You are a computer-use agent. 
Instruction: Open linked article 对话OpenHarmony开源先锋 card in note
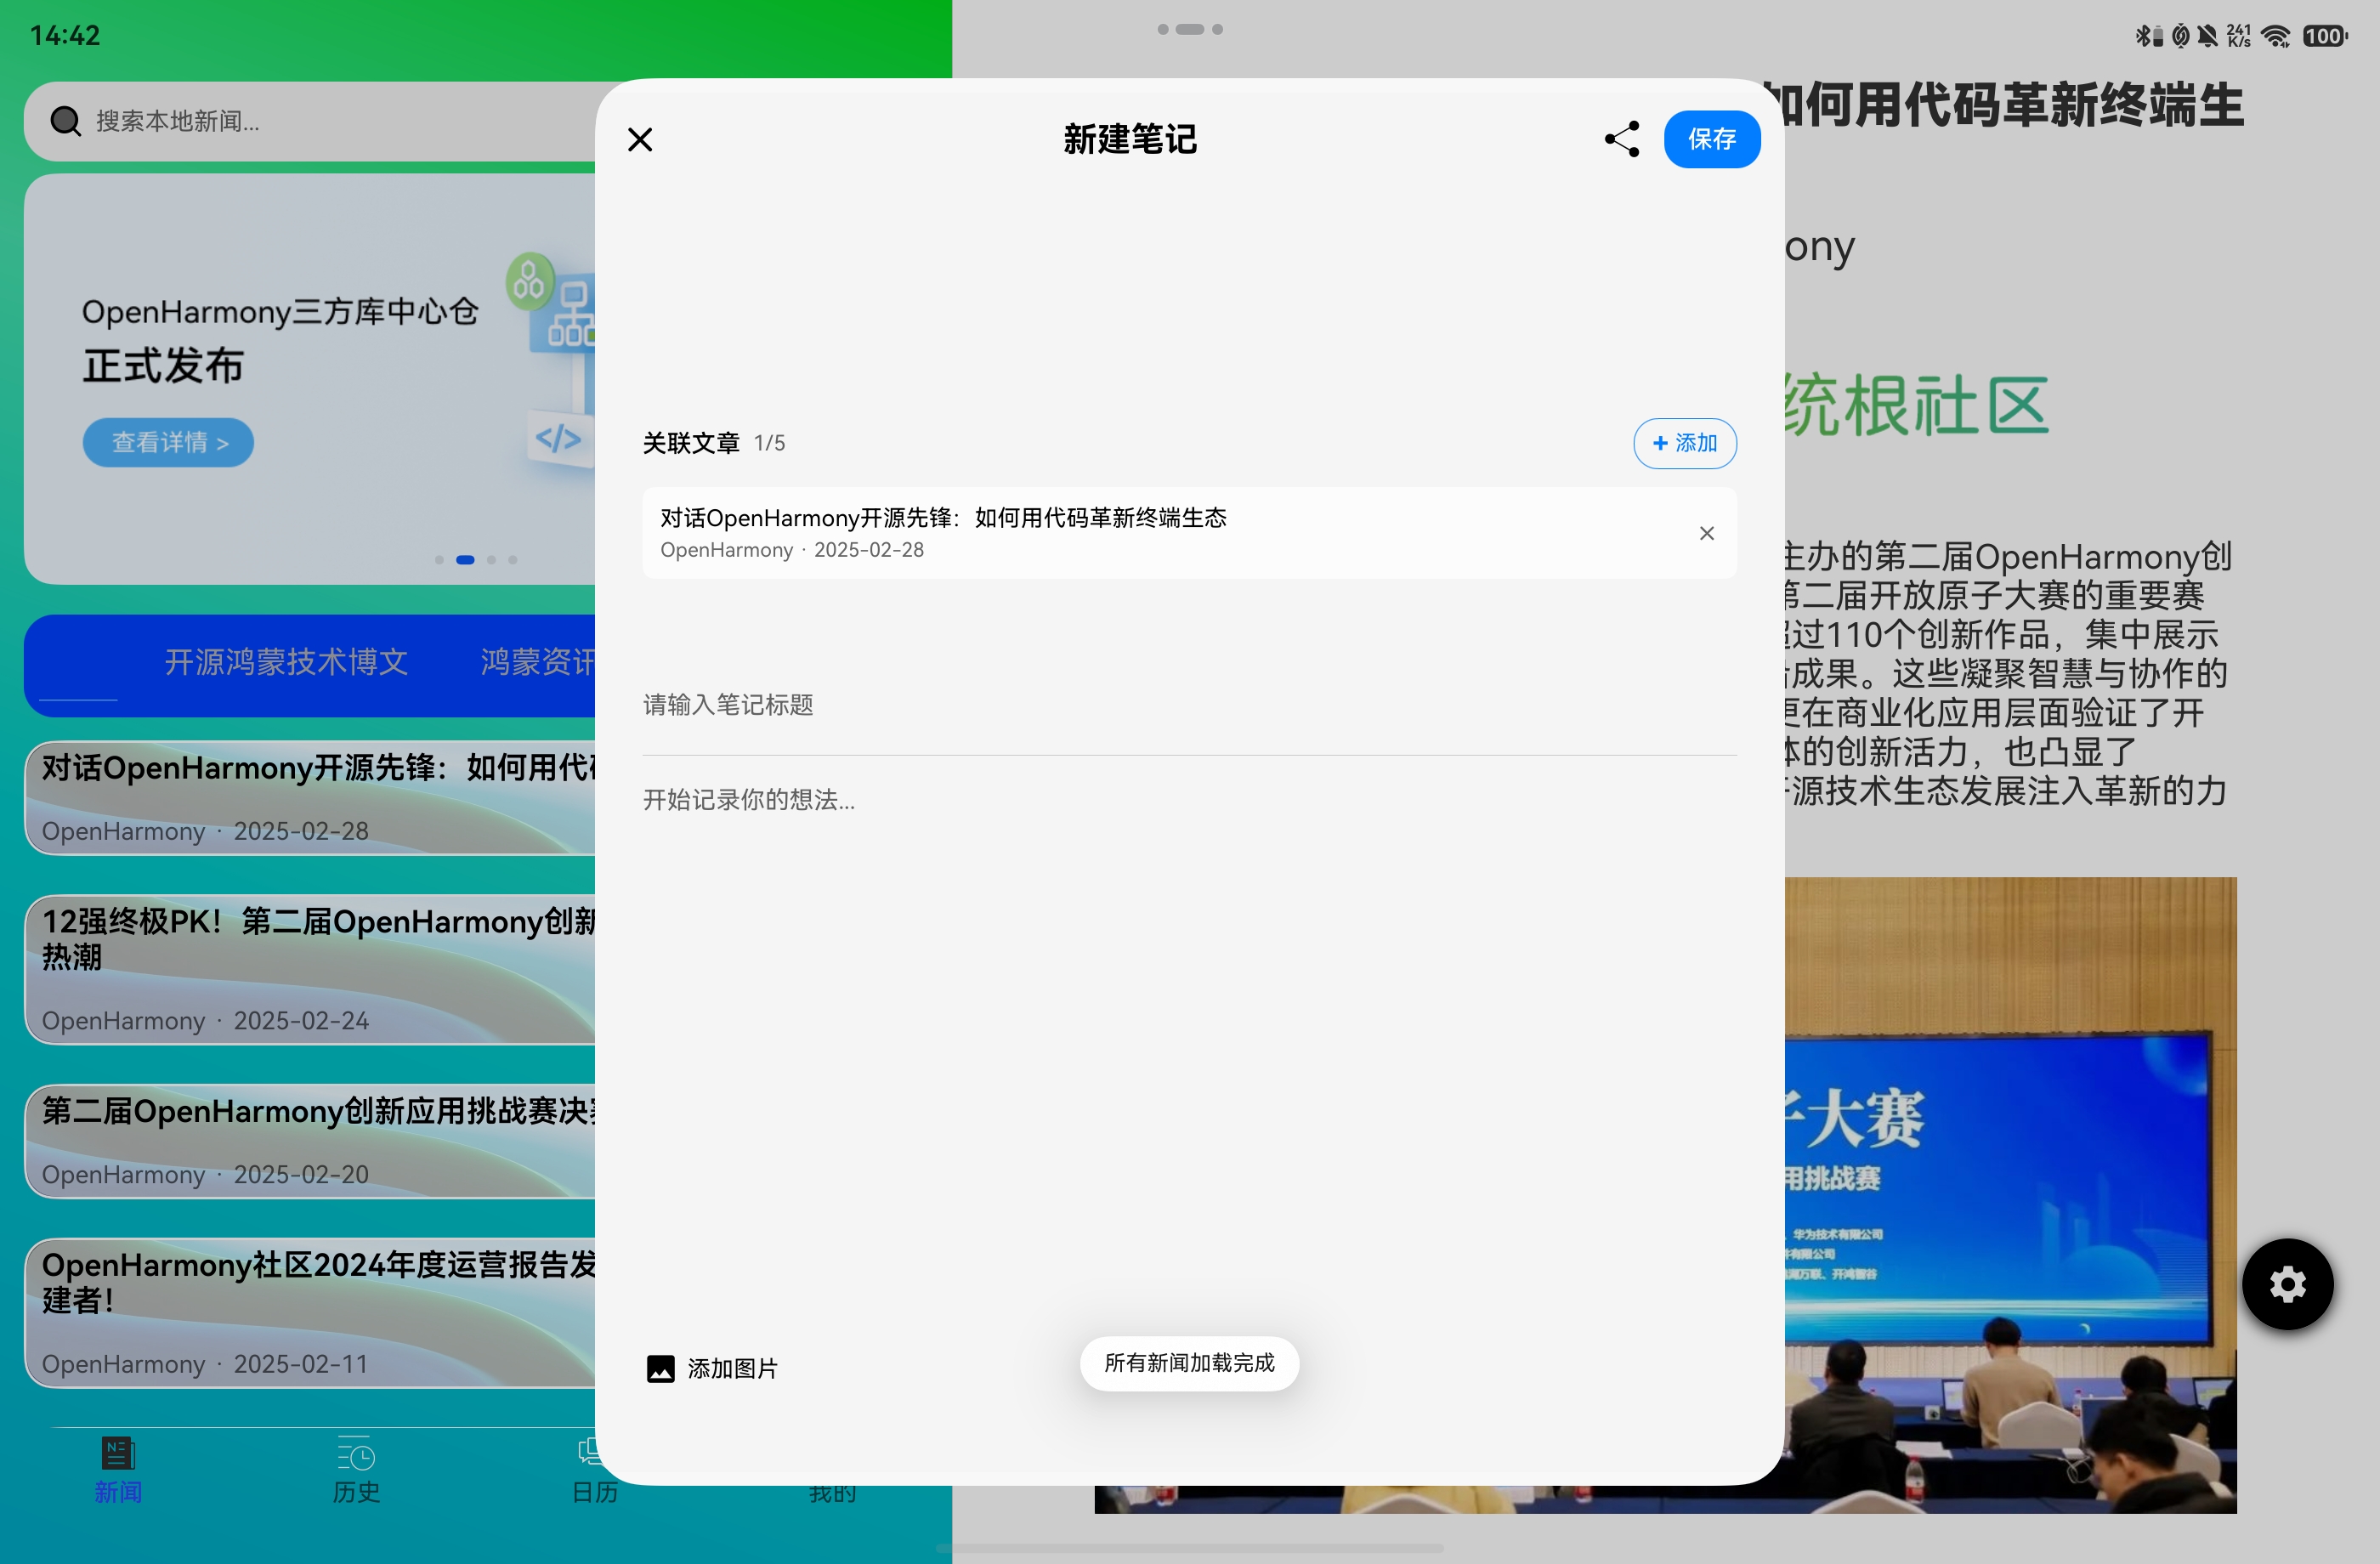[1188, 533]
